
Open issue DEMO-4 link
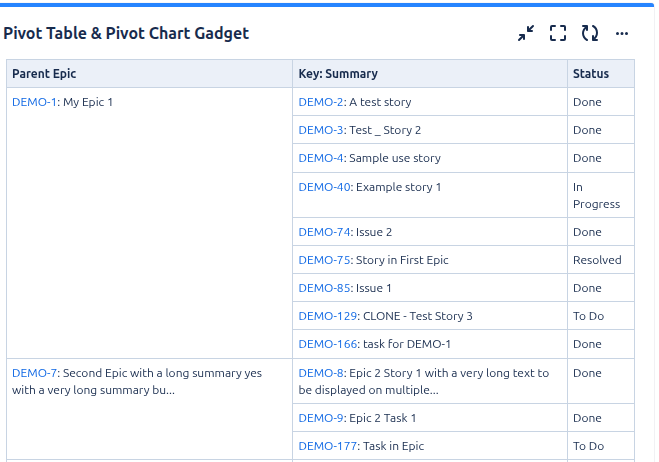(321, 158)
